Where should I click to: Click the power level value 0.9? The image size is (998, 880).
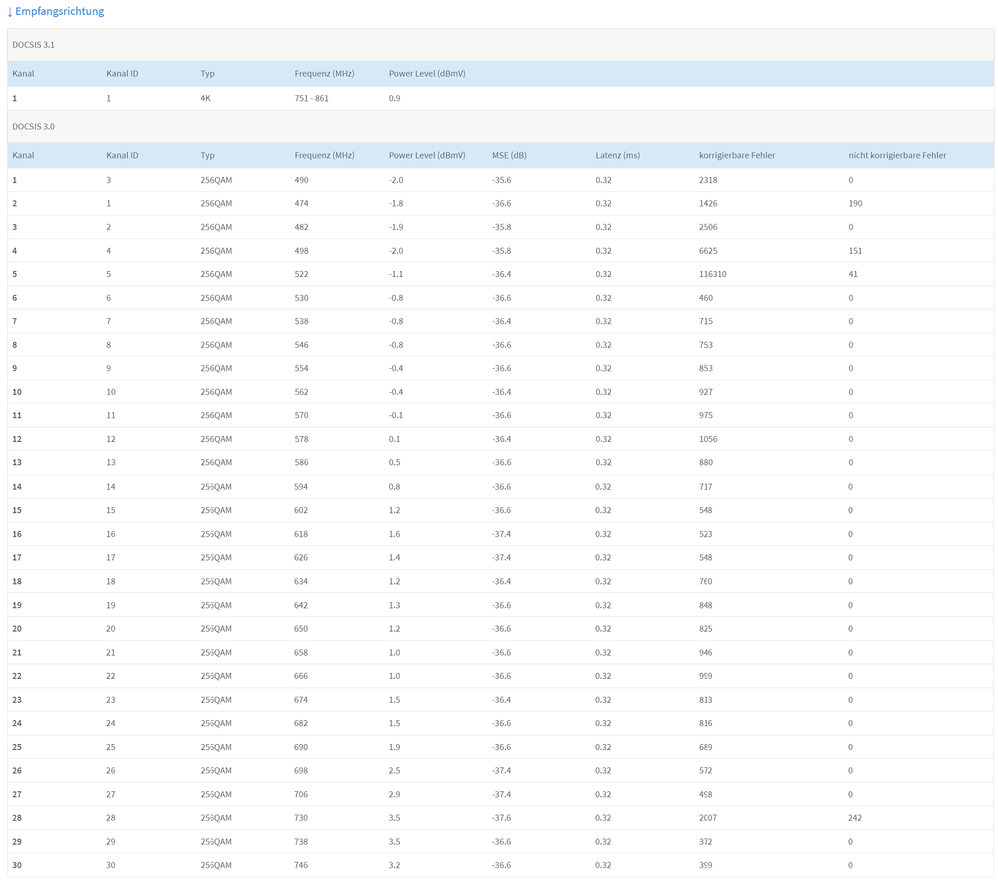(x=395, y=98)
